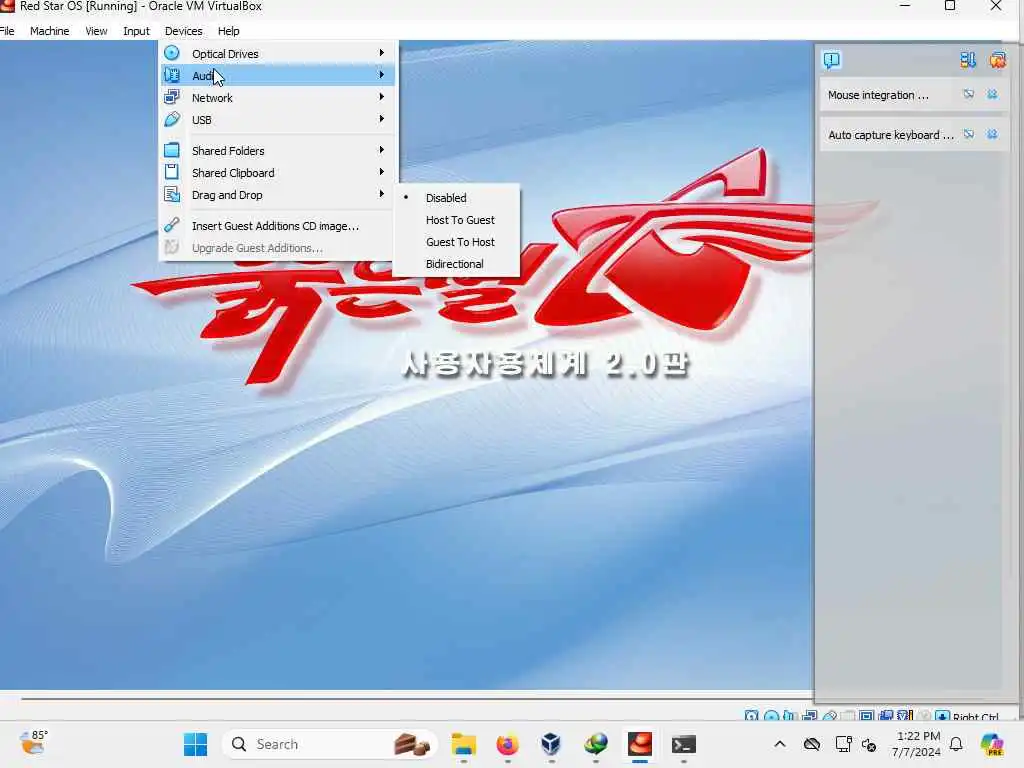Click the optical disk indicator in VM status bar
The height and width of the screenshot is (768, 1024).
pyautogui.click(x=771, y=716)
